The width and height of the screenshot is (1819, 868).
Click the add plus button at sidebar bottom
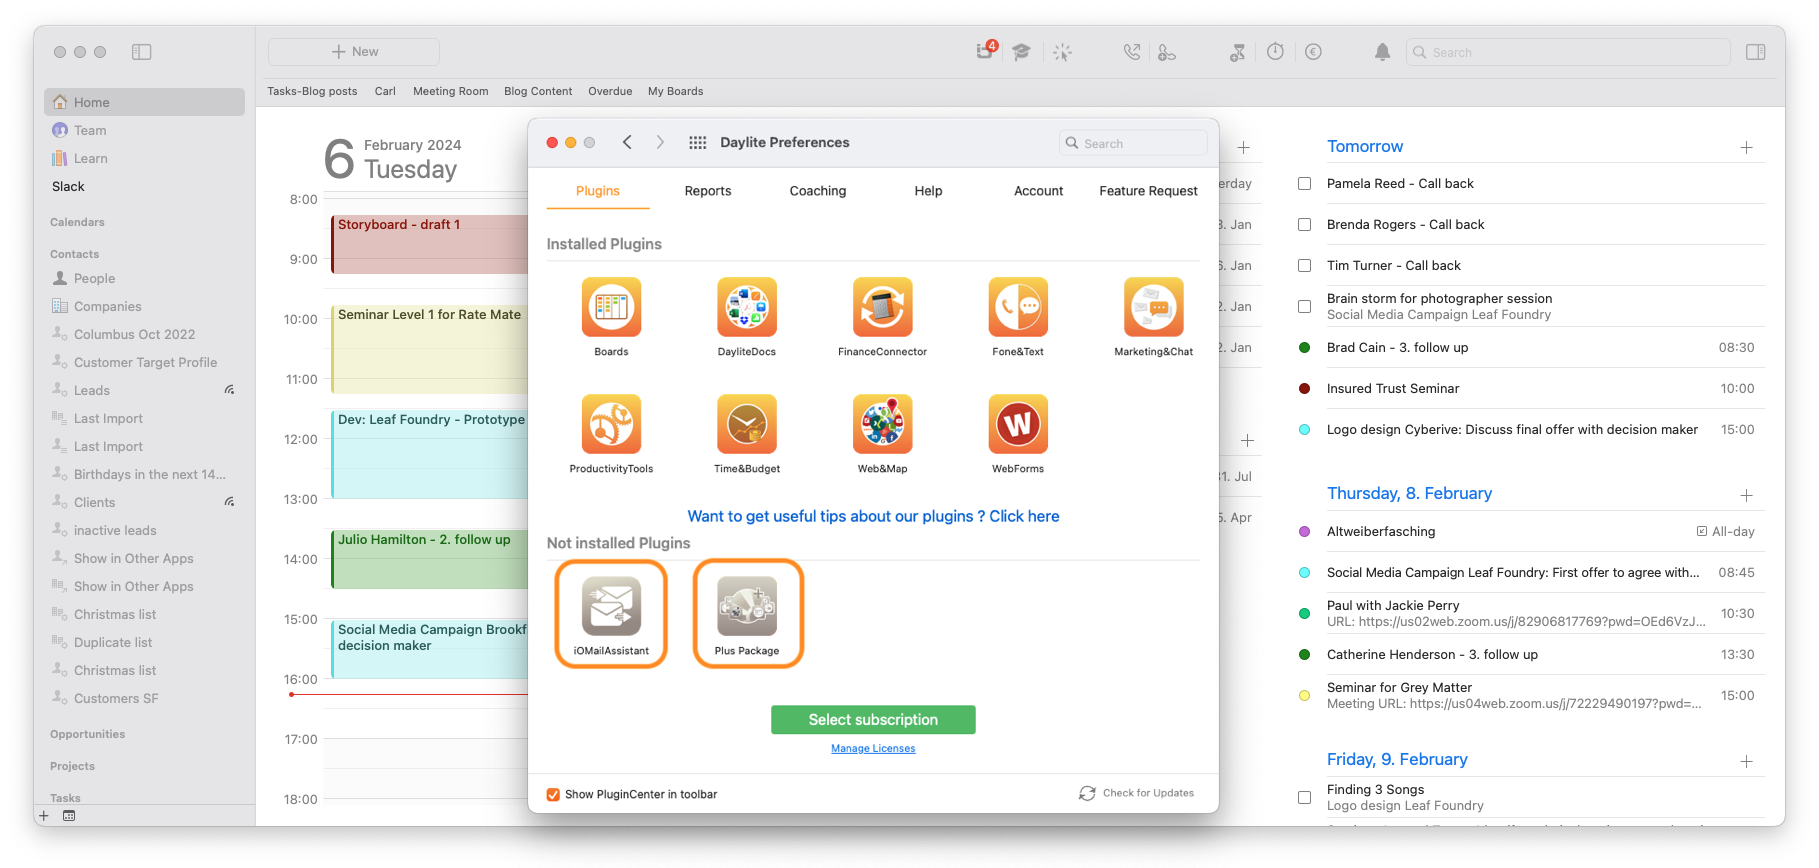click(x=43, y=816)
